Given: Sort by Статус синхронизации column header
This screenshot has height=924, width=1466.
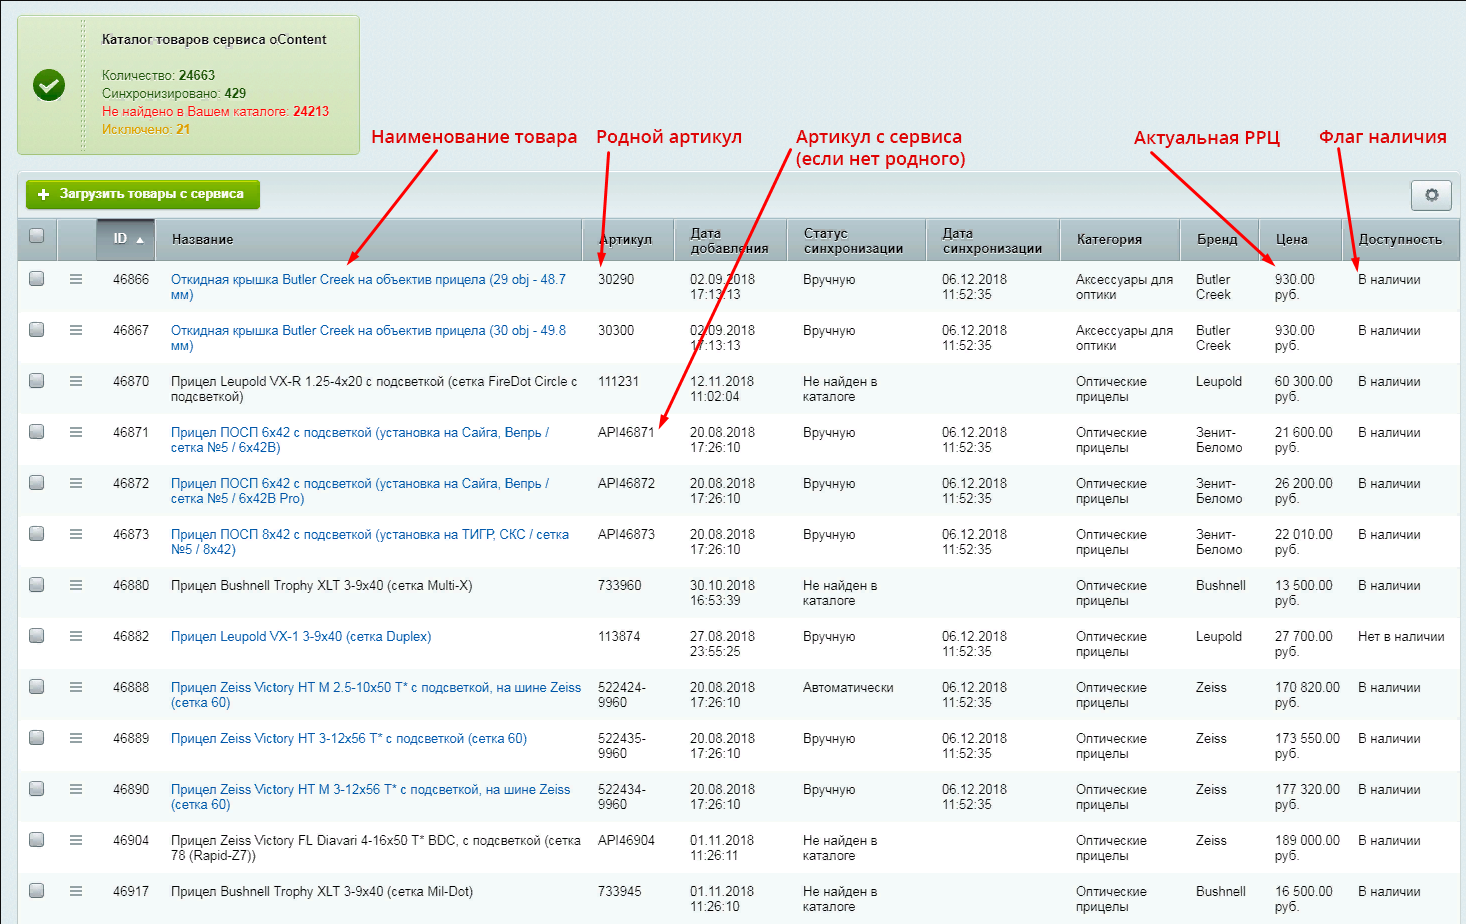Looking at the screenshot, I should tap(857, 240).
